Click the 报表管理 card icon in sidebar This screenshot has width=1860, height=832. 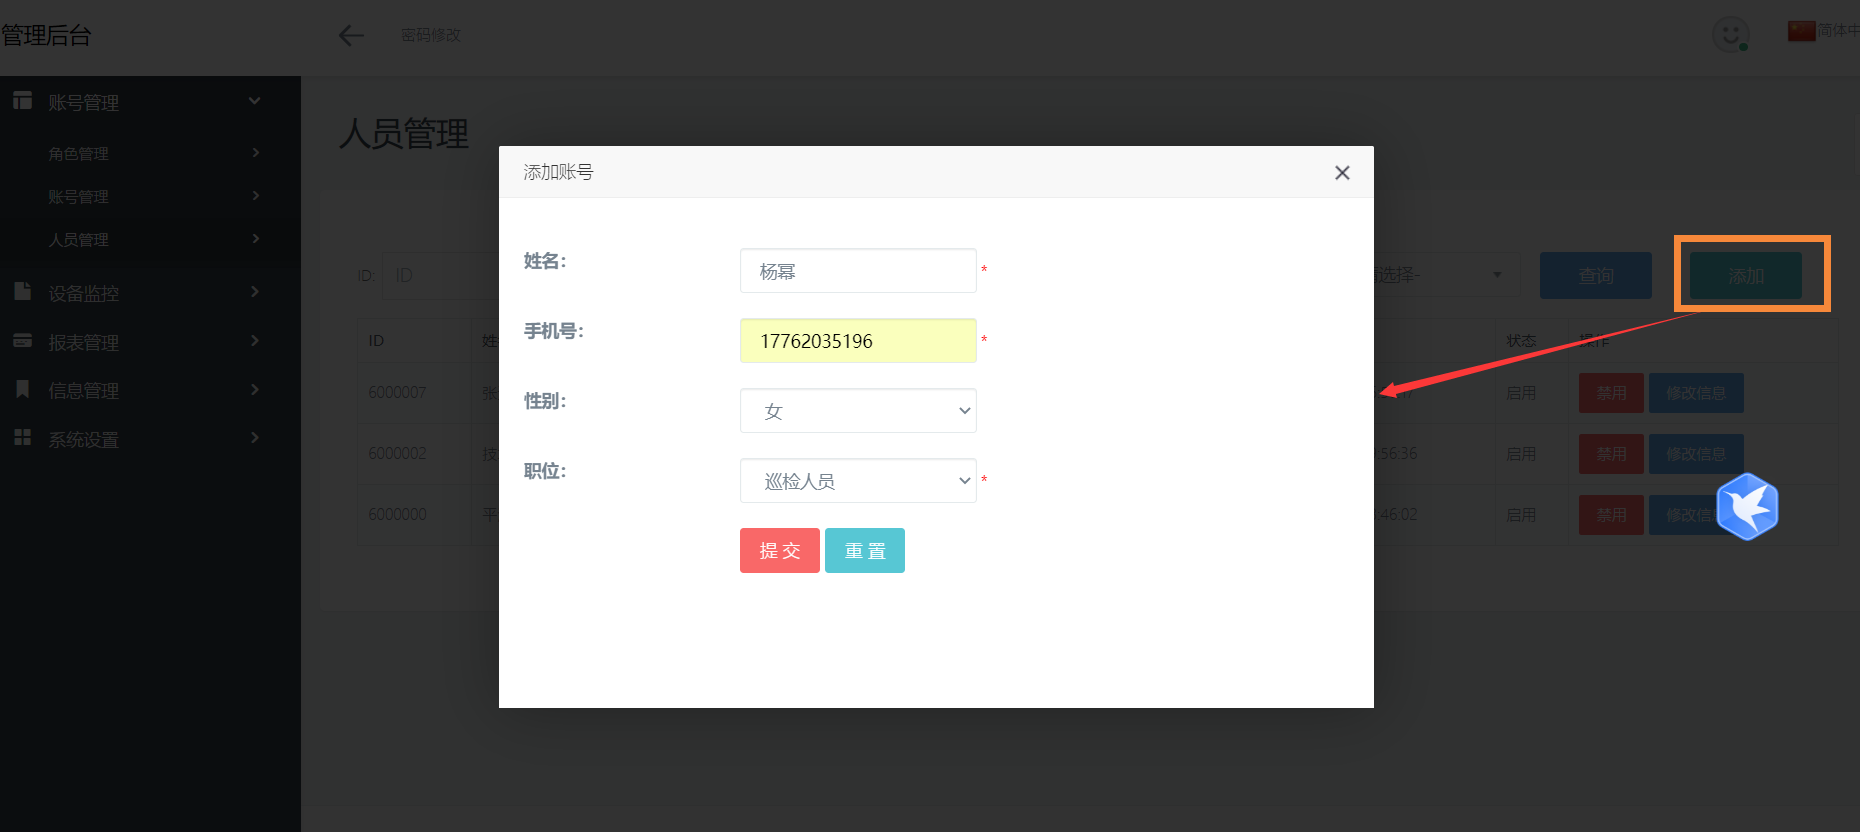click(22, 341)
